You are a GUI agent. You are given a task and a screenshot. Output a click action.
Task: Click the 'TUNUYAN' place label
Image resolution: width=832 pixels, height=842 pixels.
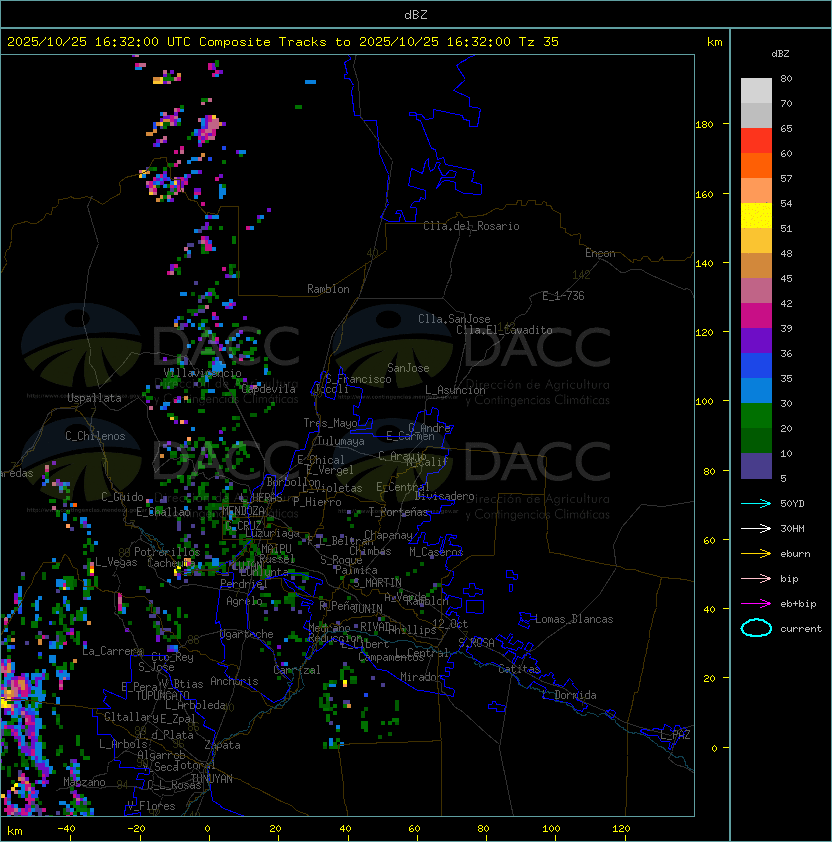click(x=212, y=779)
